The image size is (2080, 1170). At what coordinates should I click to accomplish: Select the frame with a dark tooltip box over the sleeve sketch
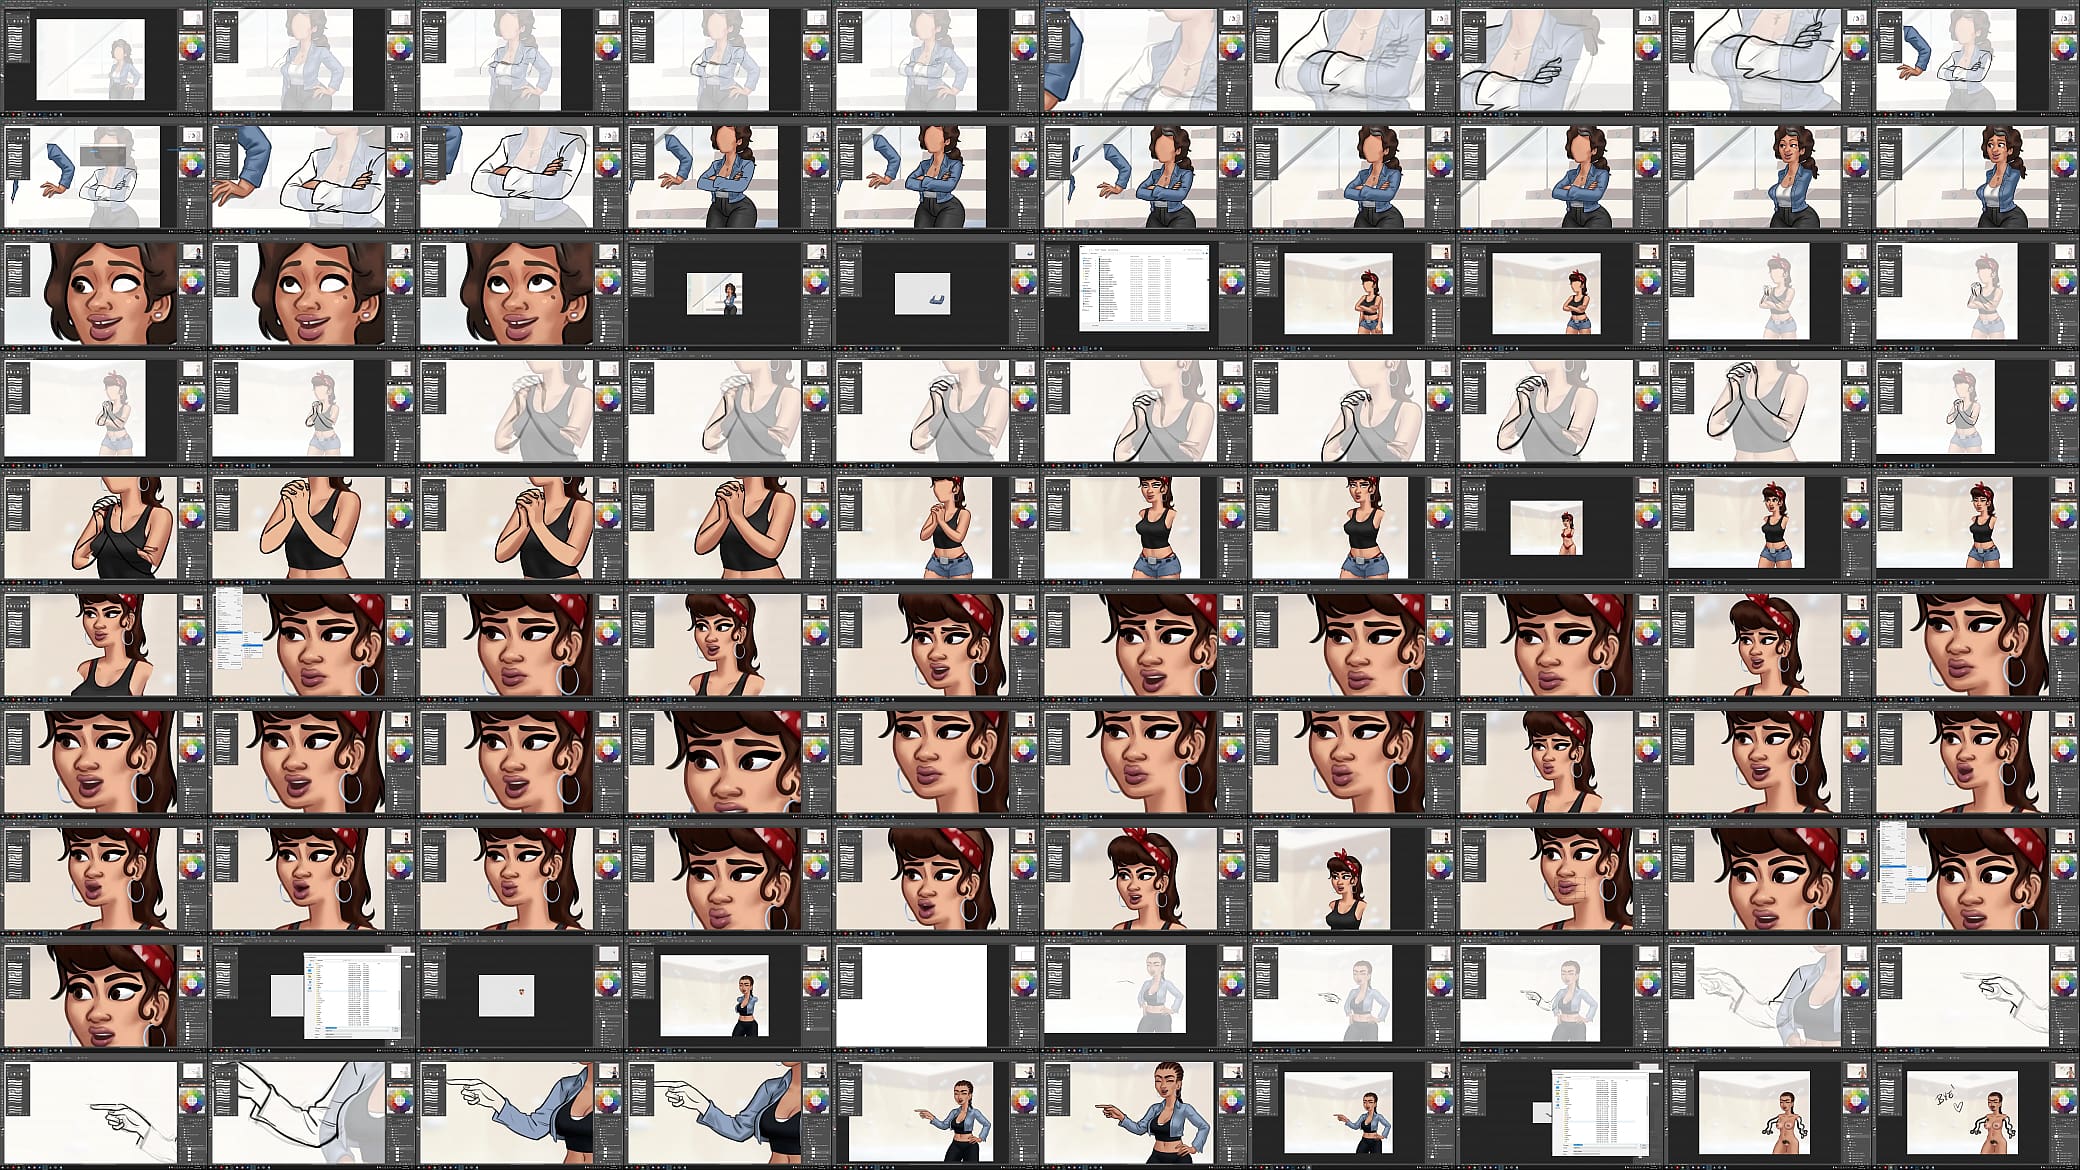point(104,176)
